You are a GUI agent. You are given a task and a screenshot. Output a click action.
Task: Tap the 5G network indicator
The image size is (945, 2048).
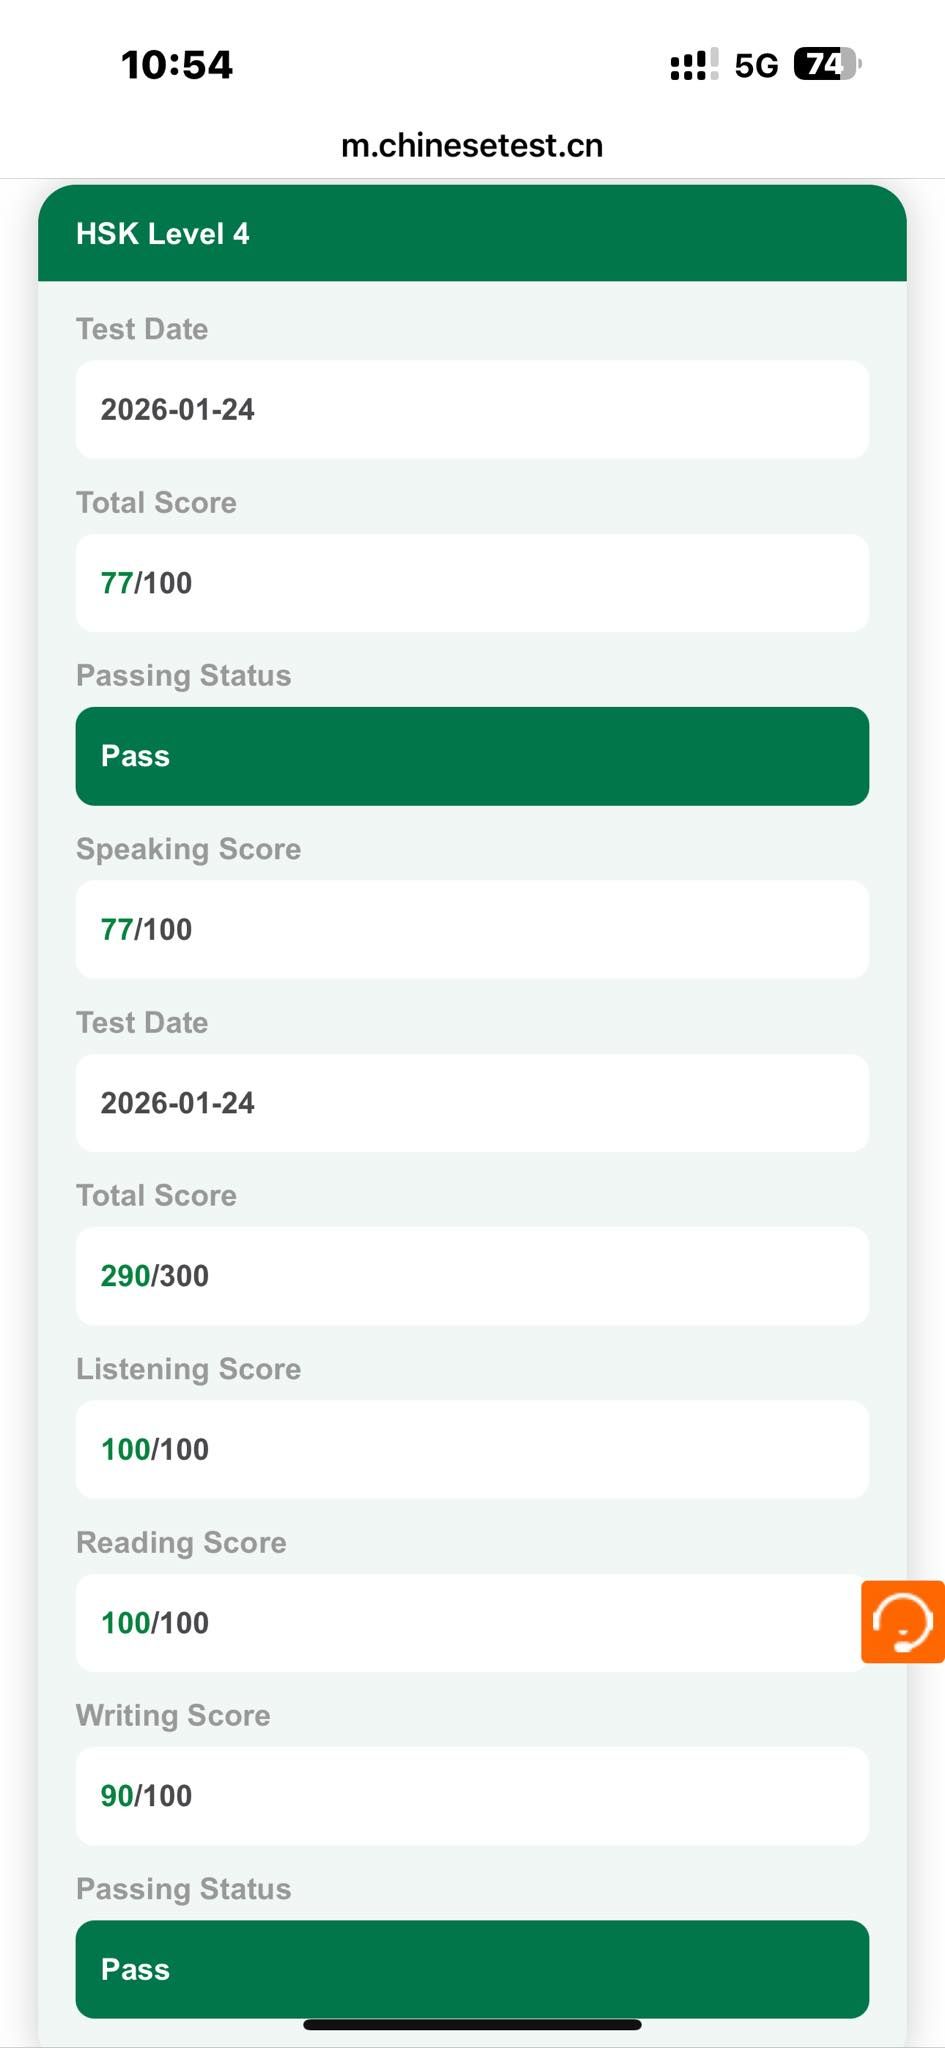756,66
